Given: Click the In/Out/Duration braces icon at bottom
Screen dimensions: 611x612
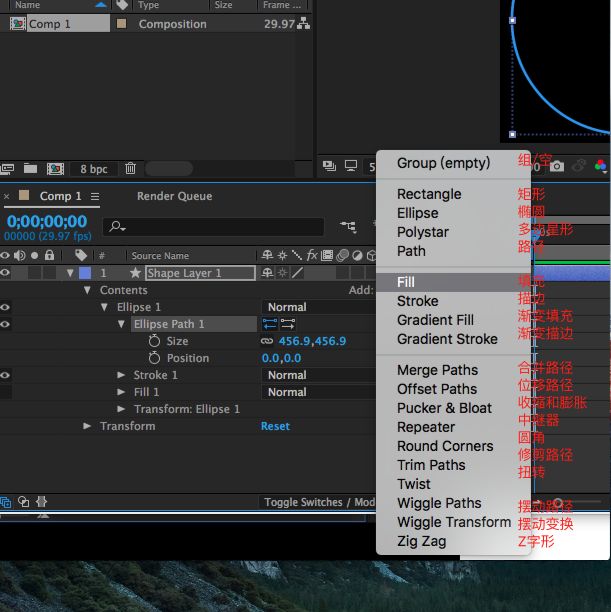Looking at the screenshot, I should (x=41, y=502).
